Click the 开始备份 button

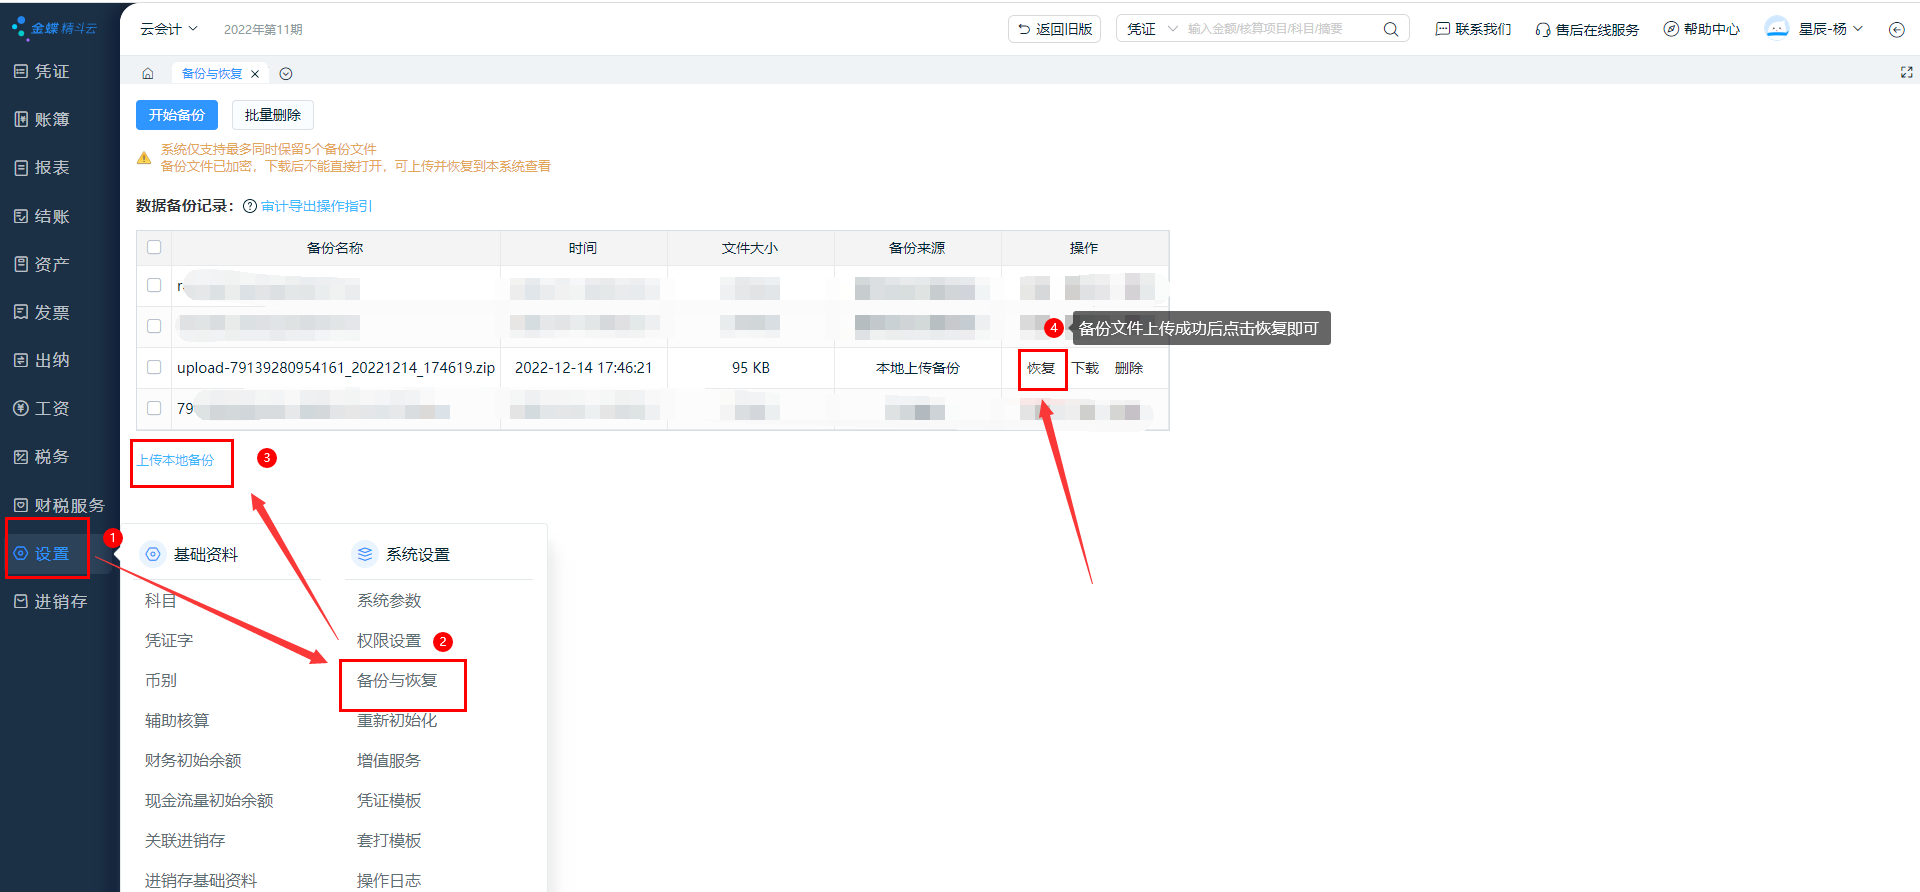point(177,115)
